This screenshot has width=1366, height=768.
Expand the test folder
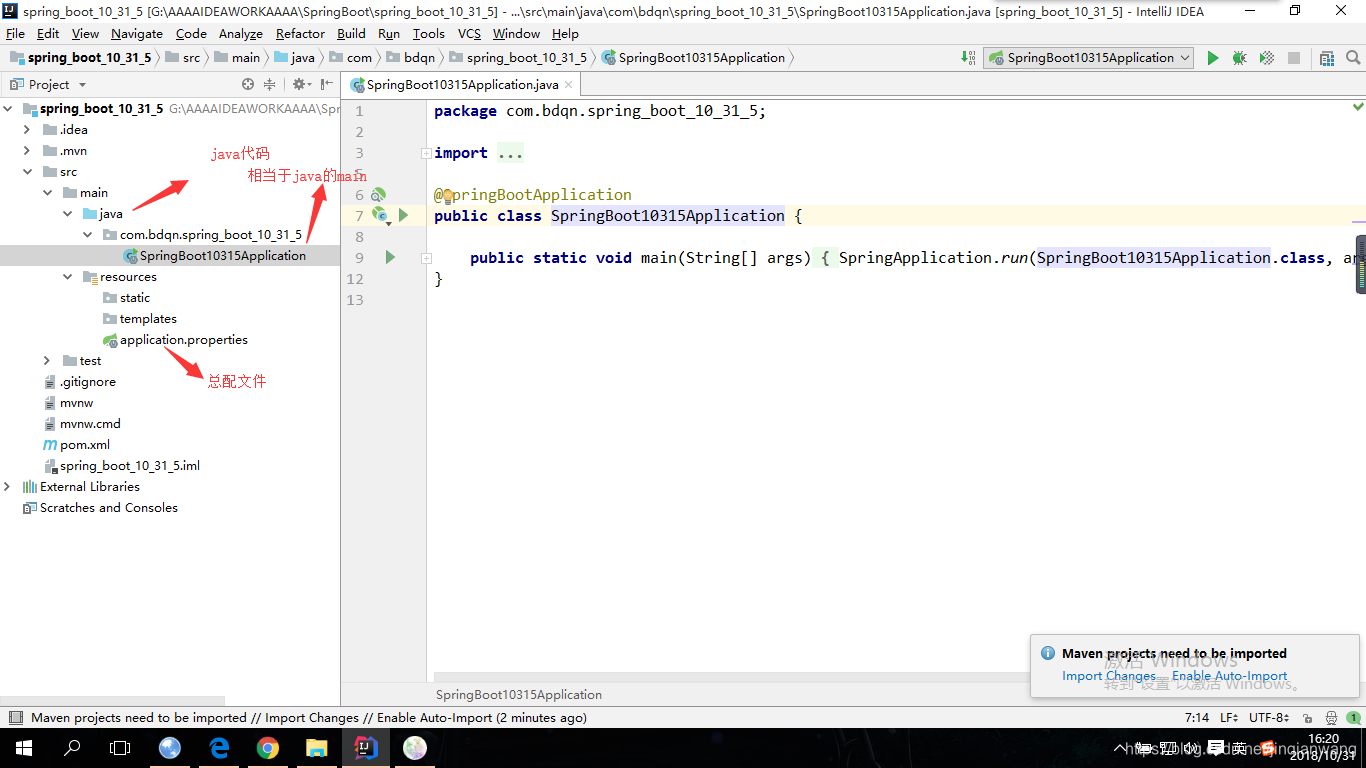click(x=47, y=361)
